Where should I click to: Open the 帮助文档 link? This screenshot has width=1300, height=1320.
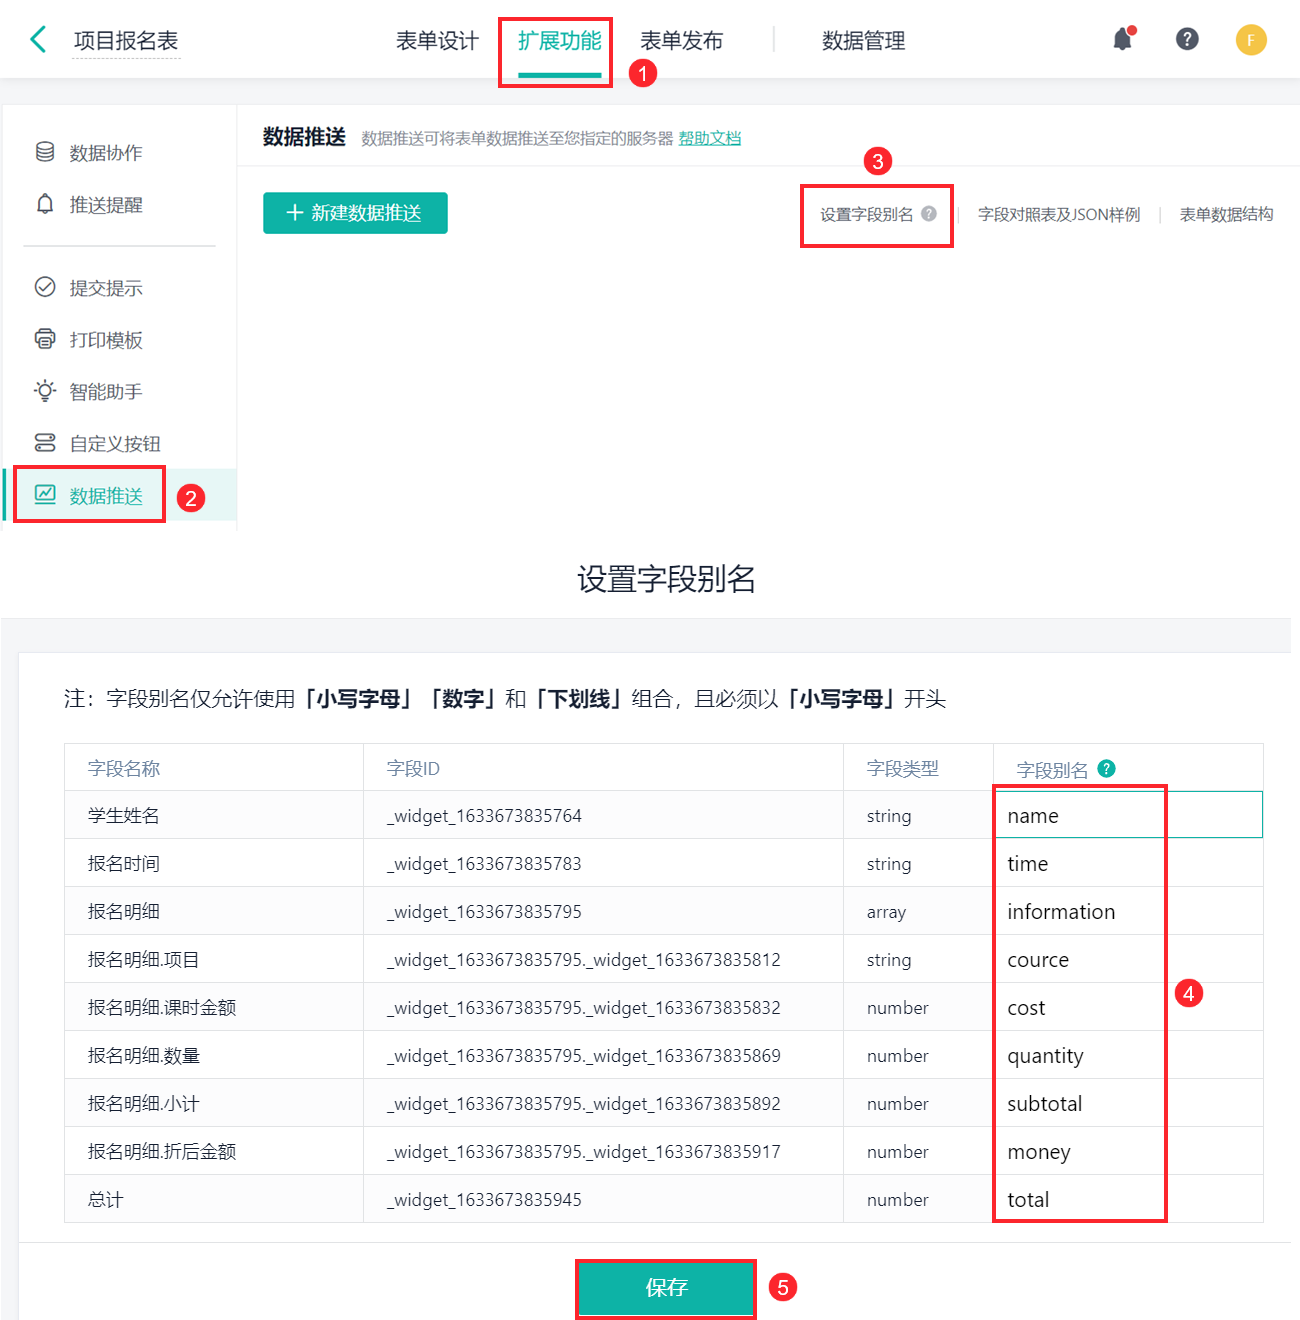[x=709, y=138]
